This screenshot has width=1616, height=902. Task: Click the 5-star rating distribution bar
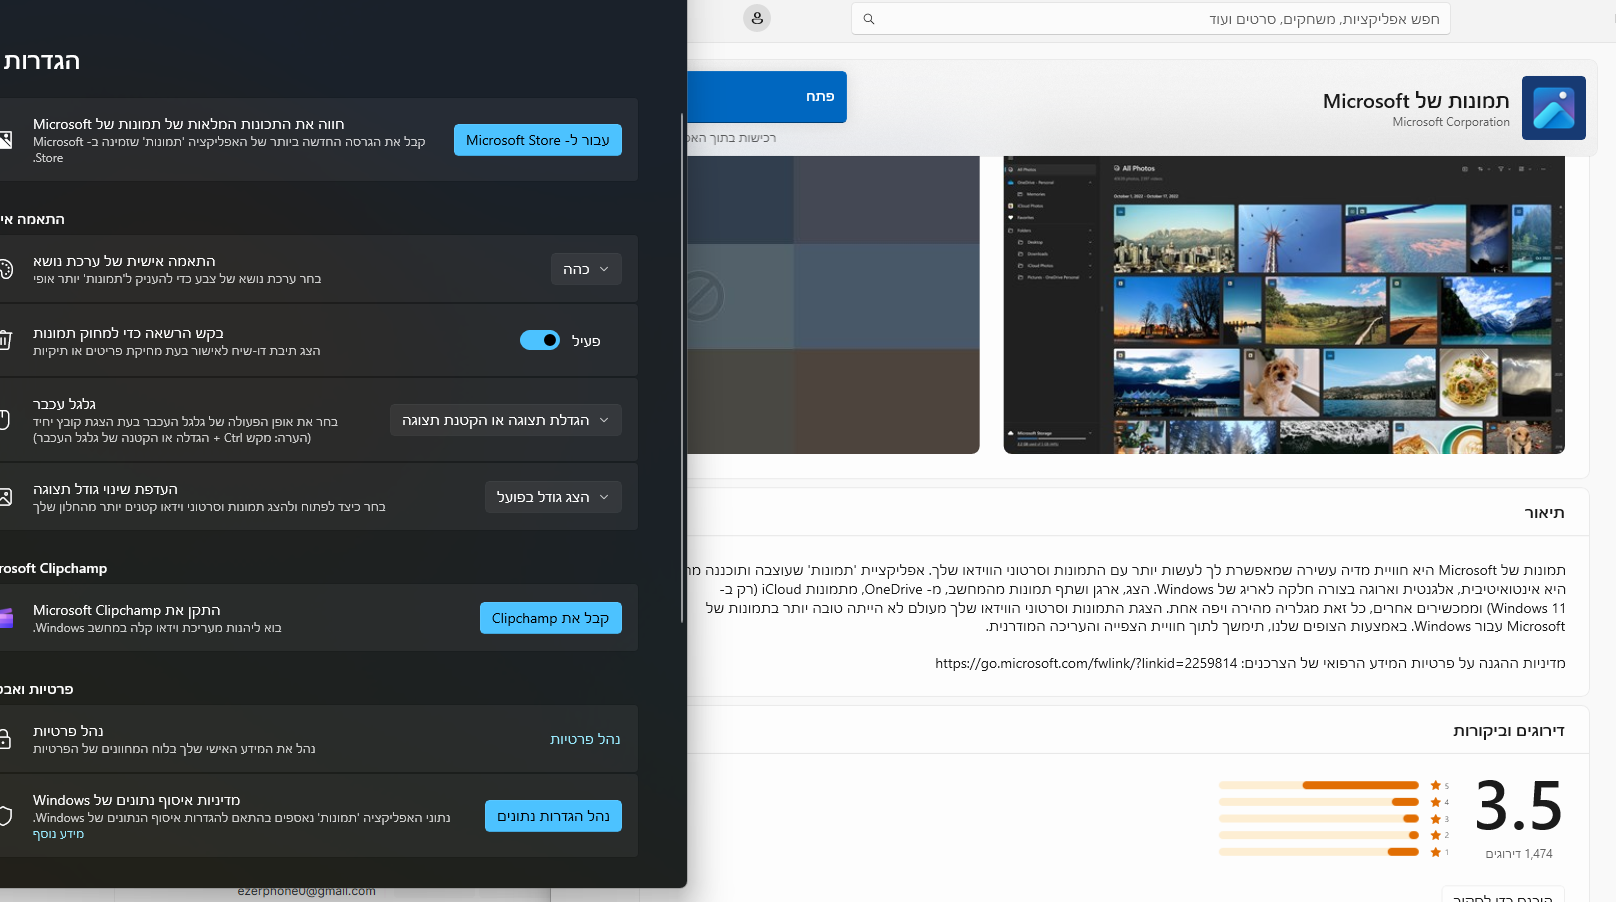point(1318,785)
